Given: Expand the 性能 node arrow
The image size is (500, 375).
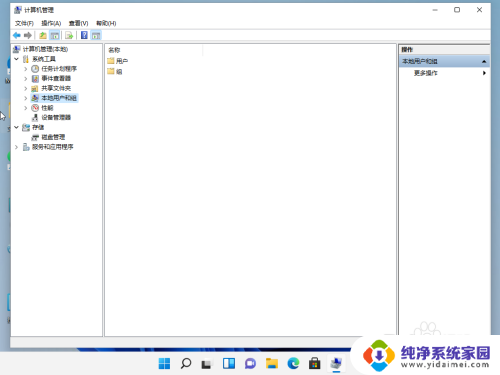Looking at the screenshot, I should [26, 108].
